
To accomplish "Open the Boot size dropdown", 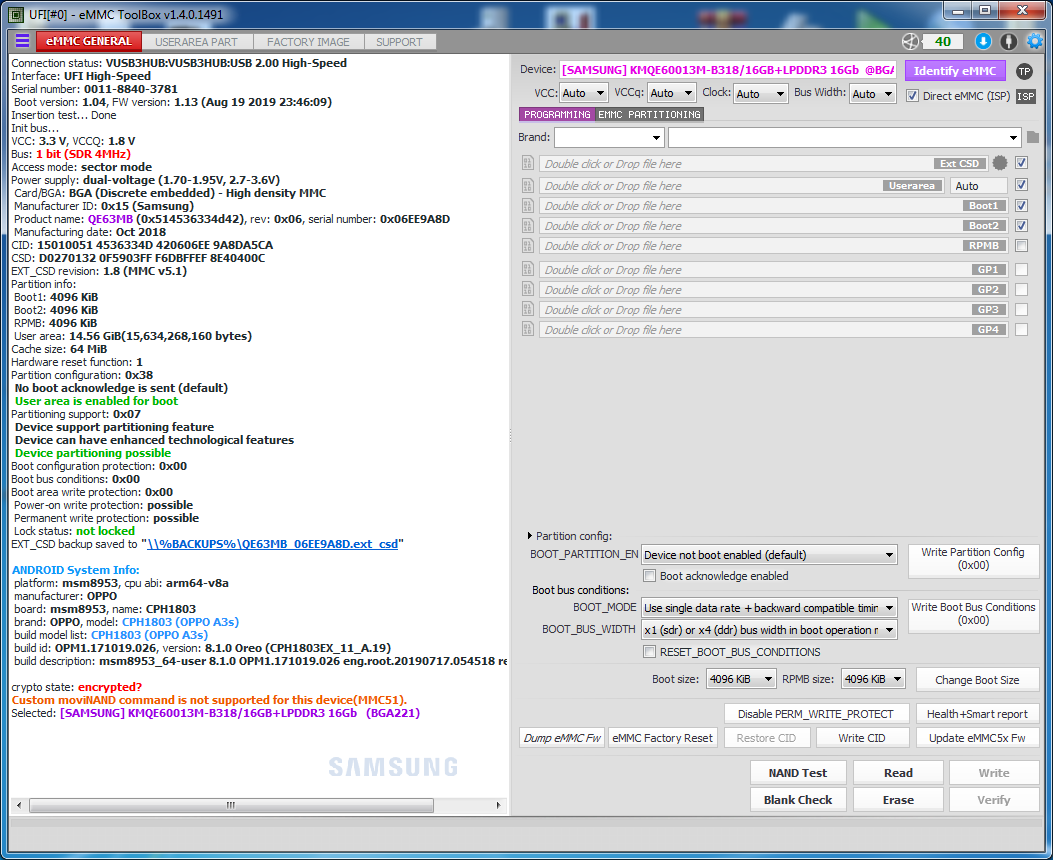I will pyautogui.click(x=741, y=679).
